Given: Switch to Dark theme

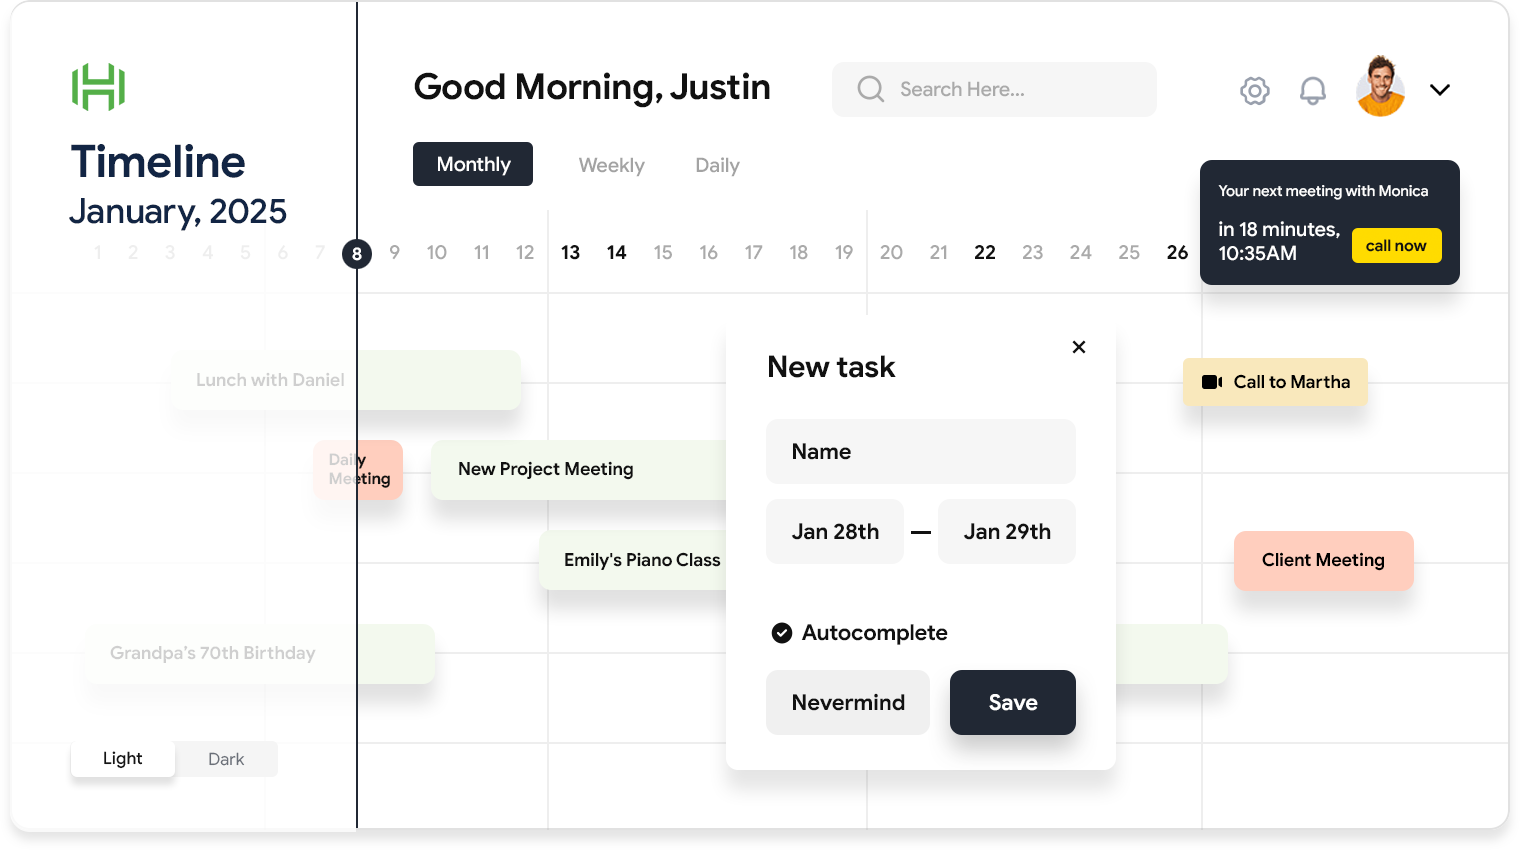Looking at the screenshot, I should pos(226,759).
